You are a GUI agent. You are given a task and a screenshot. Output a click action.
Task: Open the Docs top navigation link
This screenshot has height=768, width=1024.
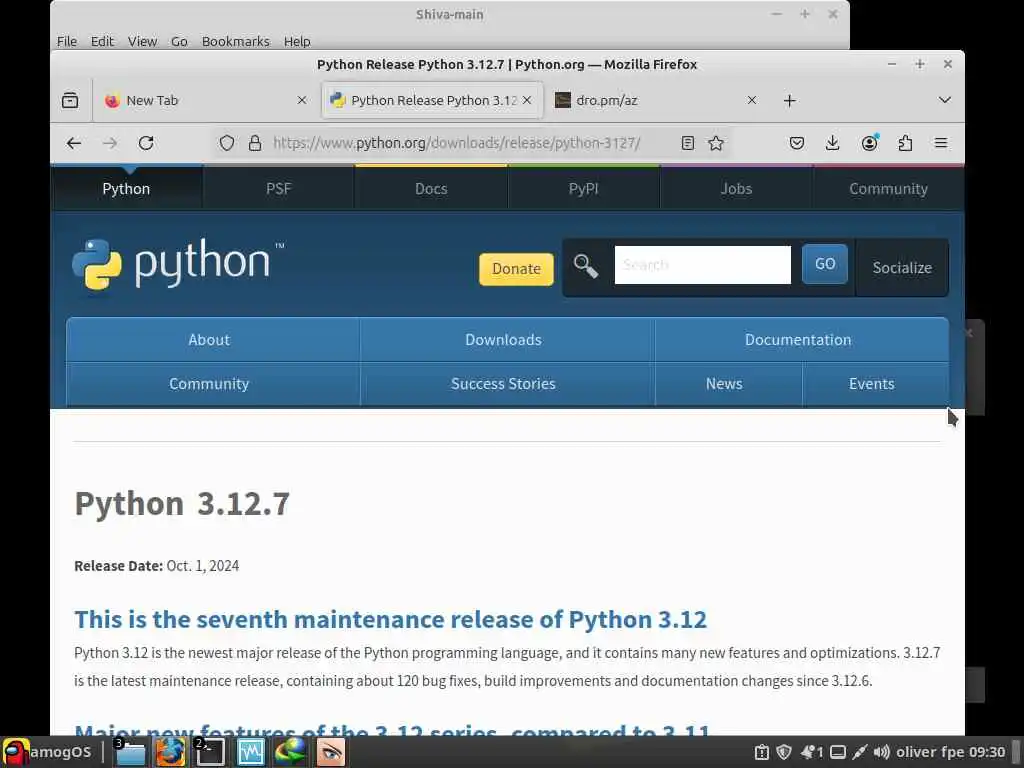click(431, 189)
